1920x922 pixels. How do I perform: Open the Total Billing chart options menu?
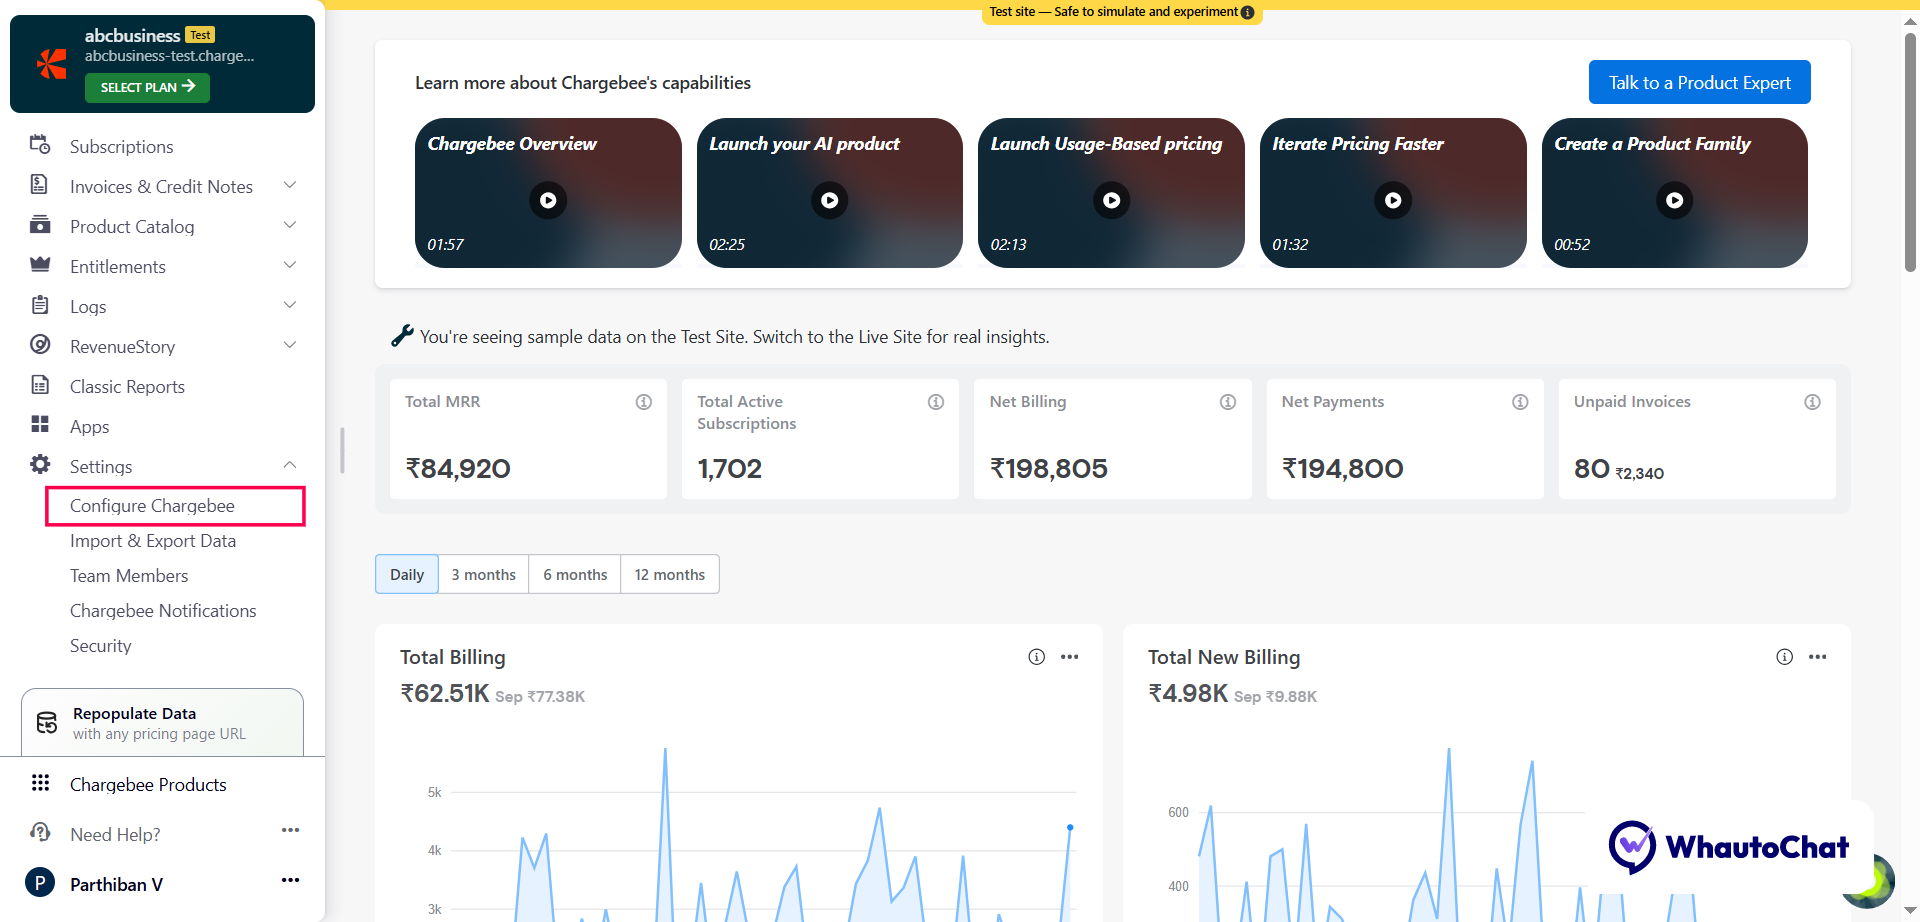click(1070, 657)
